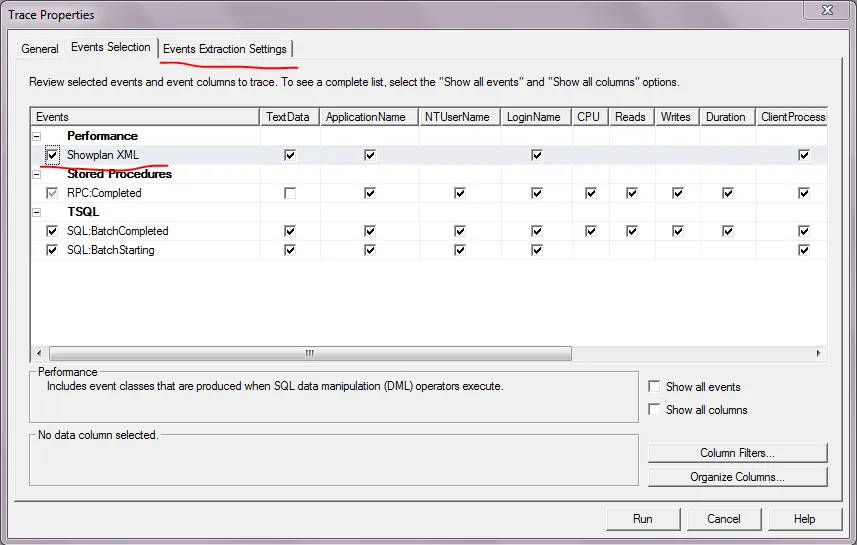Uncheck the SQL:BatchStarting event checkbox

click(52, 250)
